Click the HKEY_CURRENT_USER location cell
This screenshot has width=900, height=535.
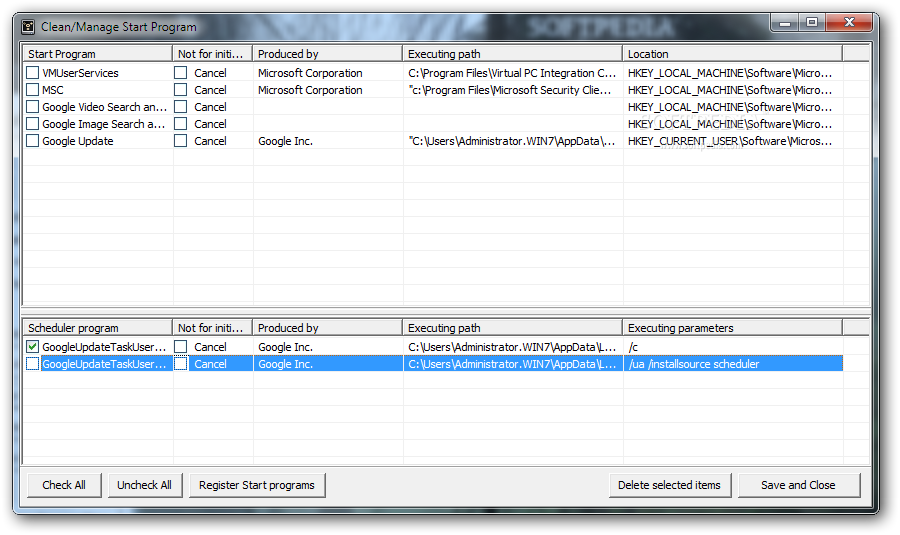pos(730,141)
